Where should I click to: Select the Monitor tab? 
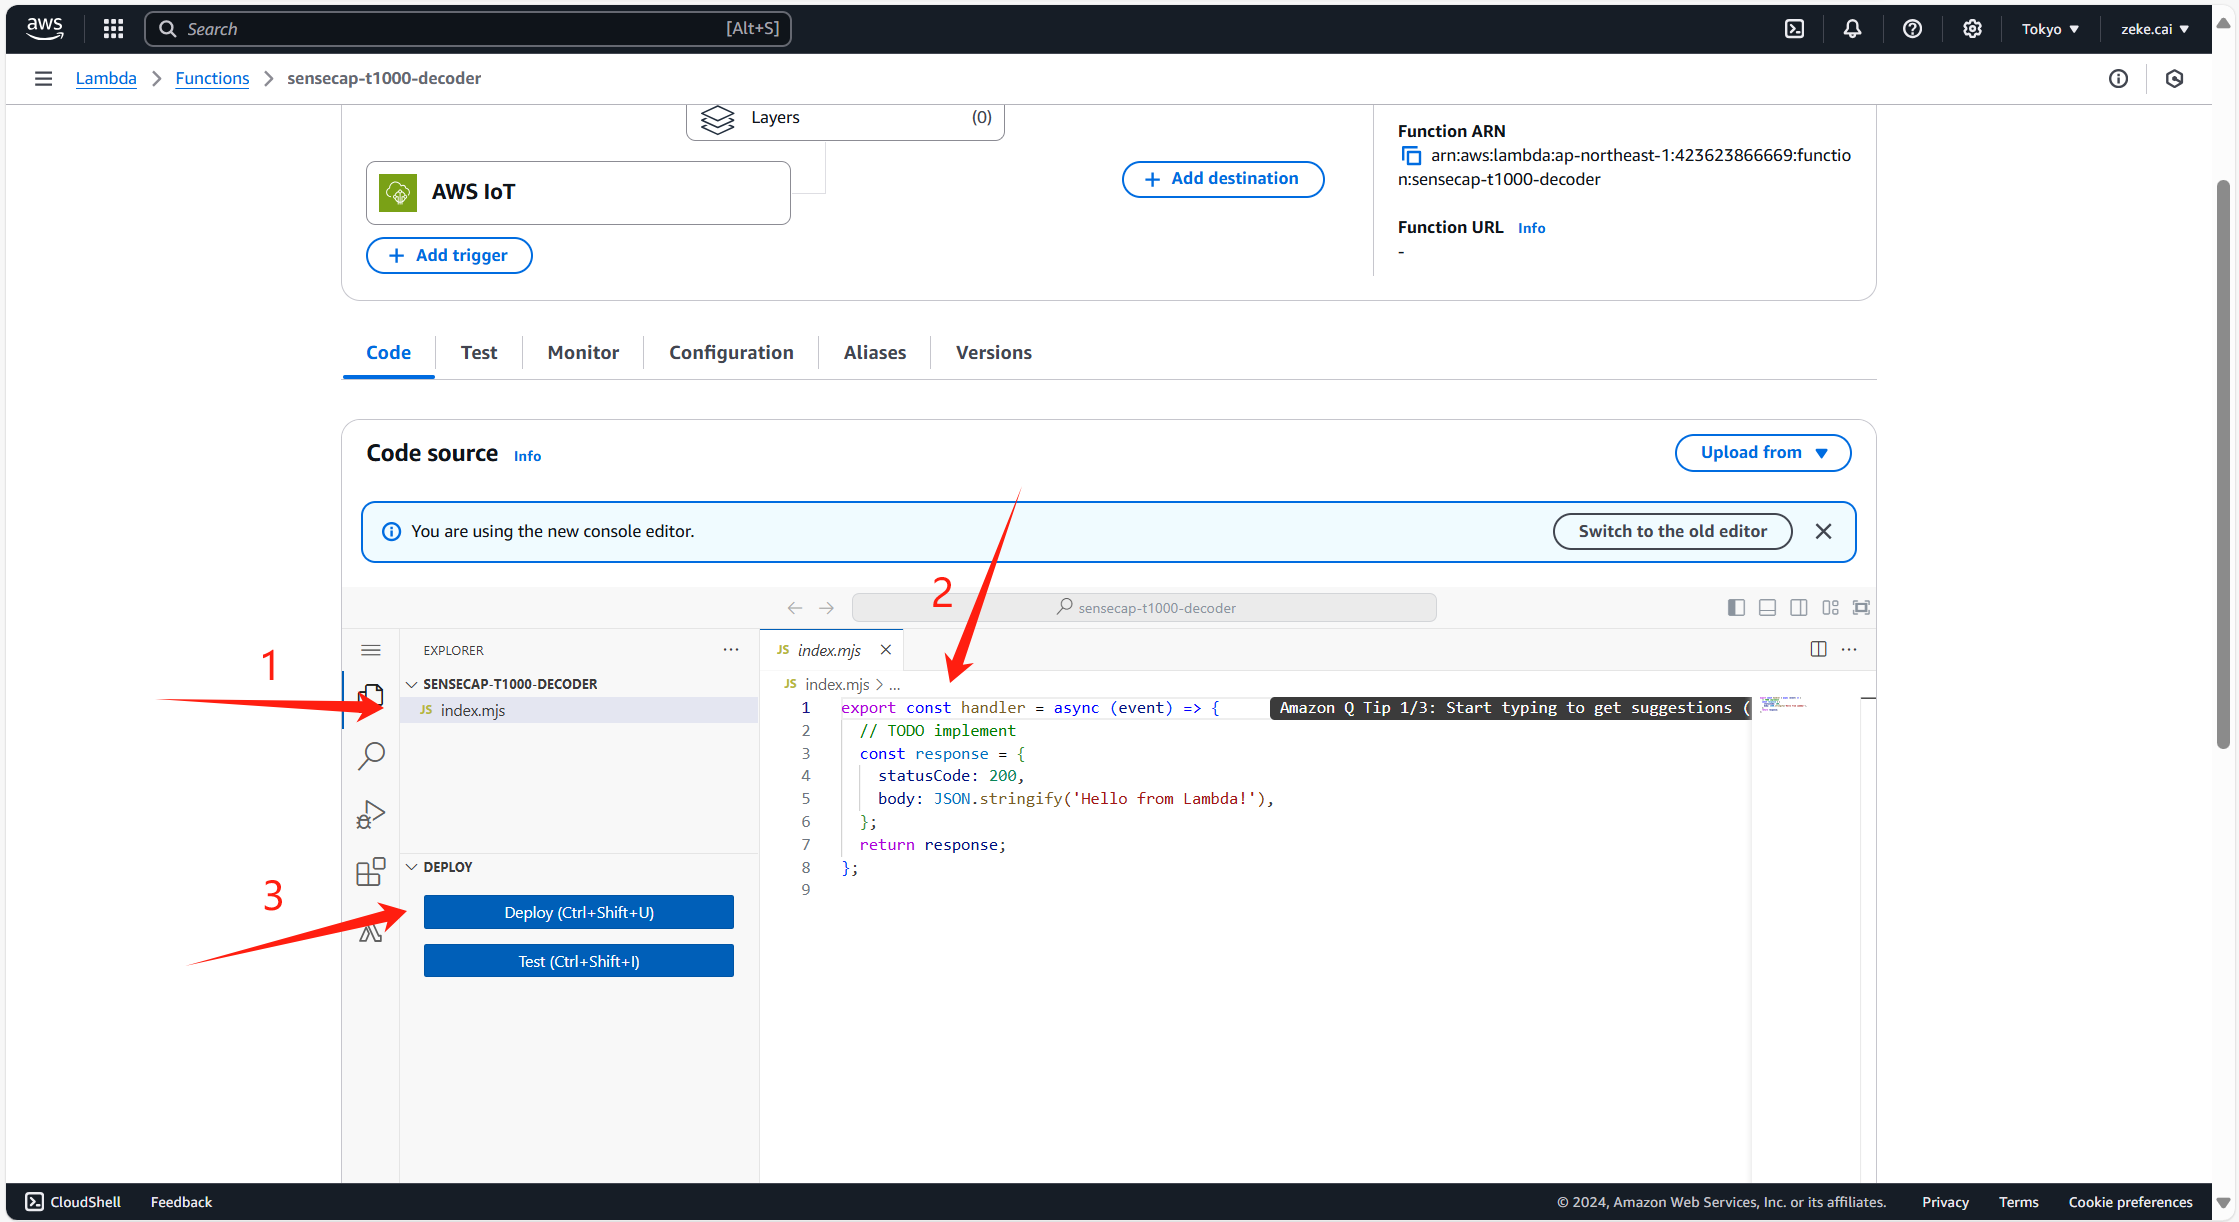click(x=584, y=352)
